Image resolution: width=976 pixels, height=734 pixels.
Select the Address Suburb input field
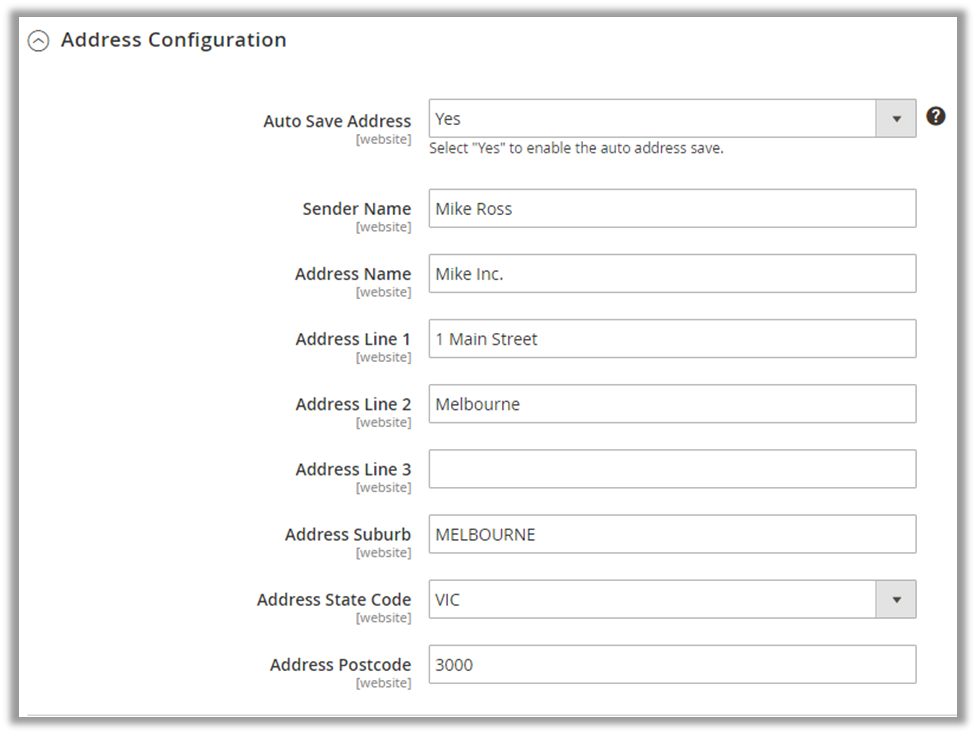672,534
